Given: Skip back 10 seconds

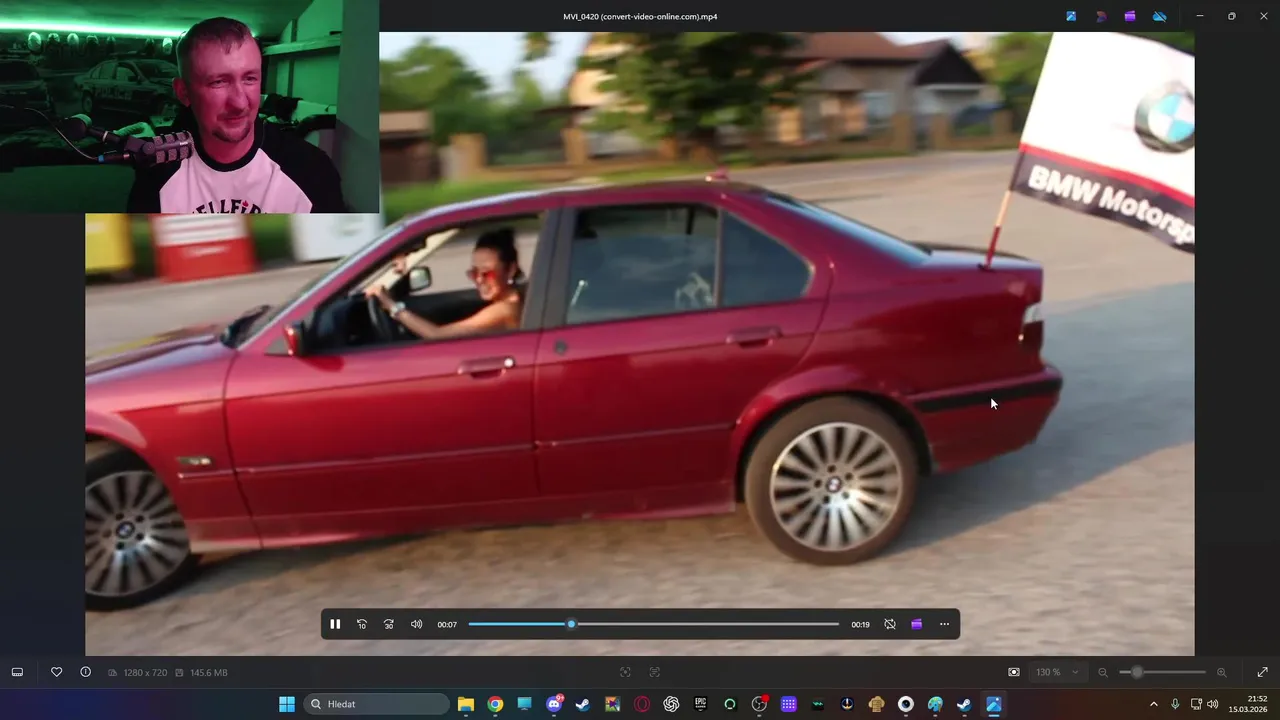Looking at the screenshot, I should pos(362,624).
